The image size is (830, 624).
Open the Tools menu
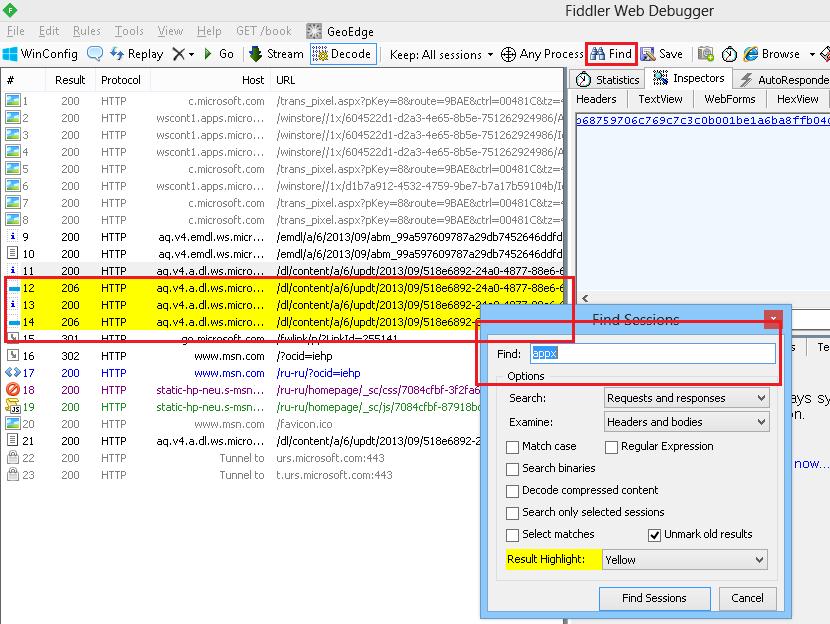pyautogui.click(x=129, y=31)
